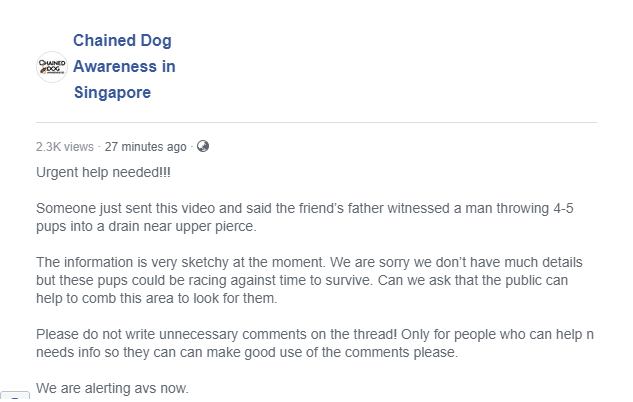Click the paragraph starting 'Please do not write unnecessary'
This screenshot has width=633, height=402.
tap(315, 343)
